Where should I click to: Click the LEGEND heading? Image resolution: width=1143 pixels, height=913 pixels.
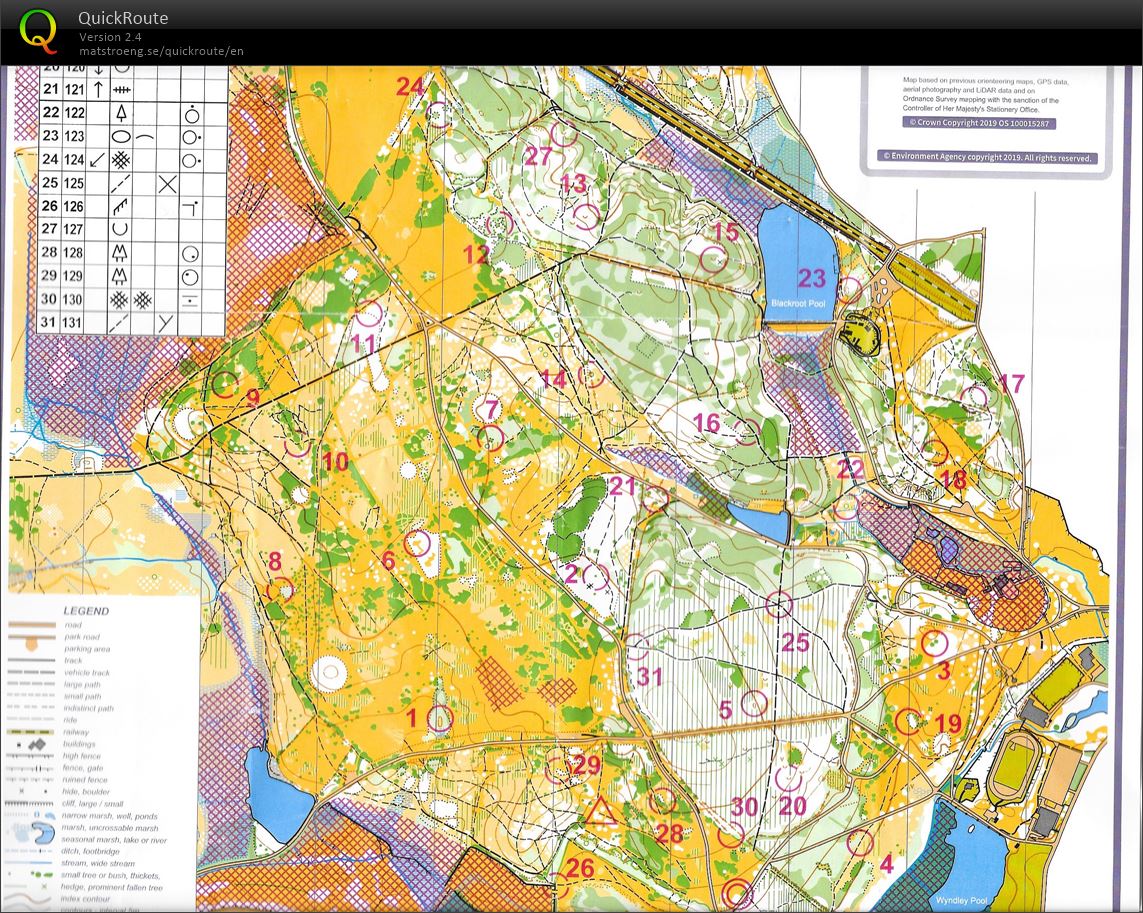(x=86, y=611)
